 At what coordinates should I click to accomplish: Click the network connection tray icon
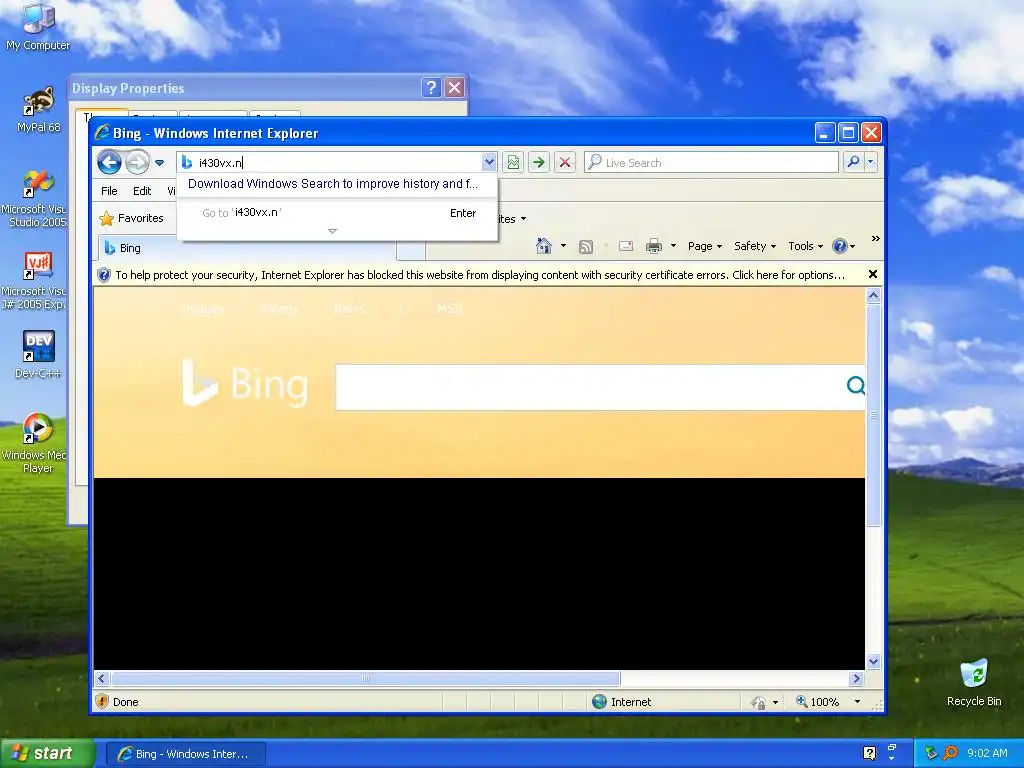[931, 753]
